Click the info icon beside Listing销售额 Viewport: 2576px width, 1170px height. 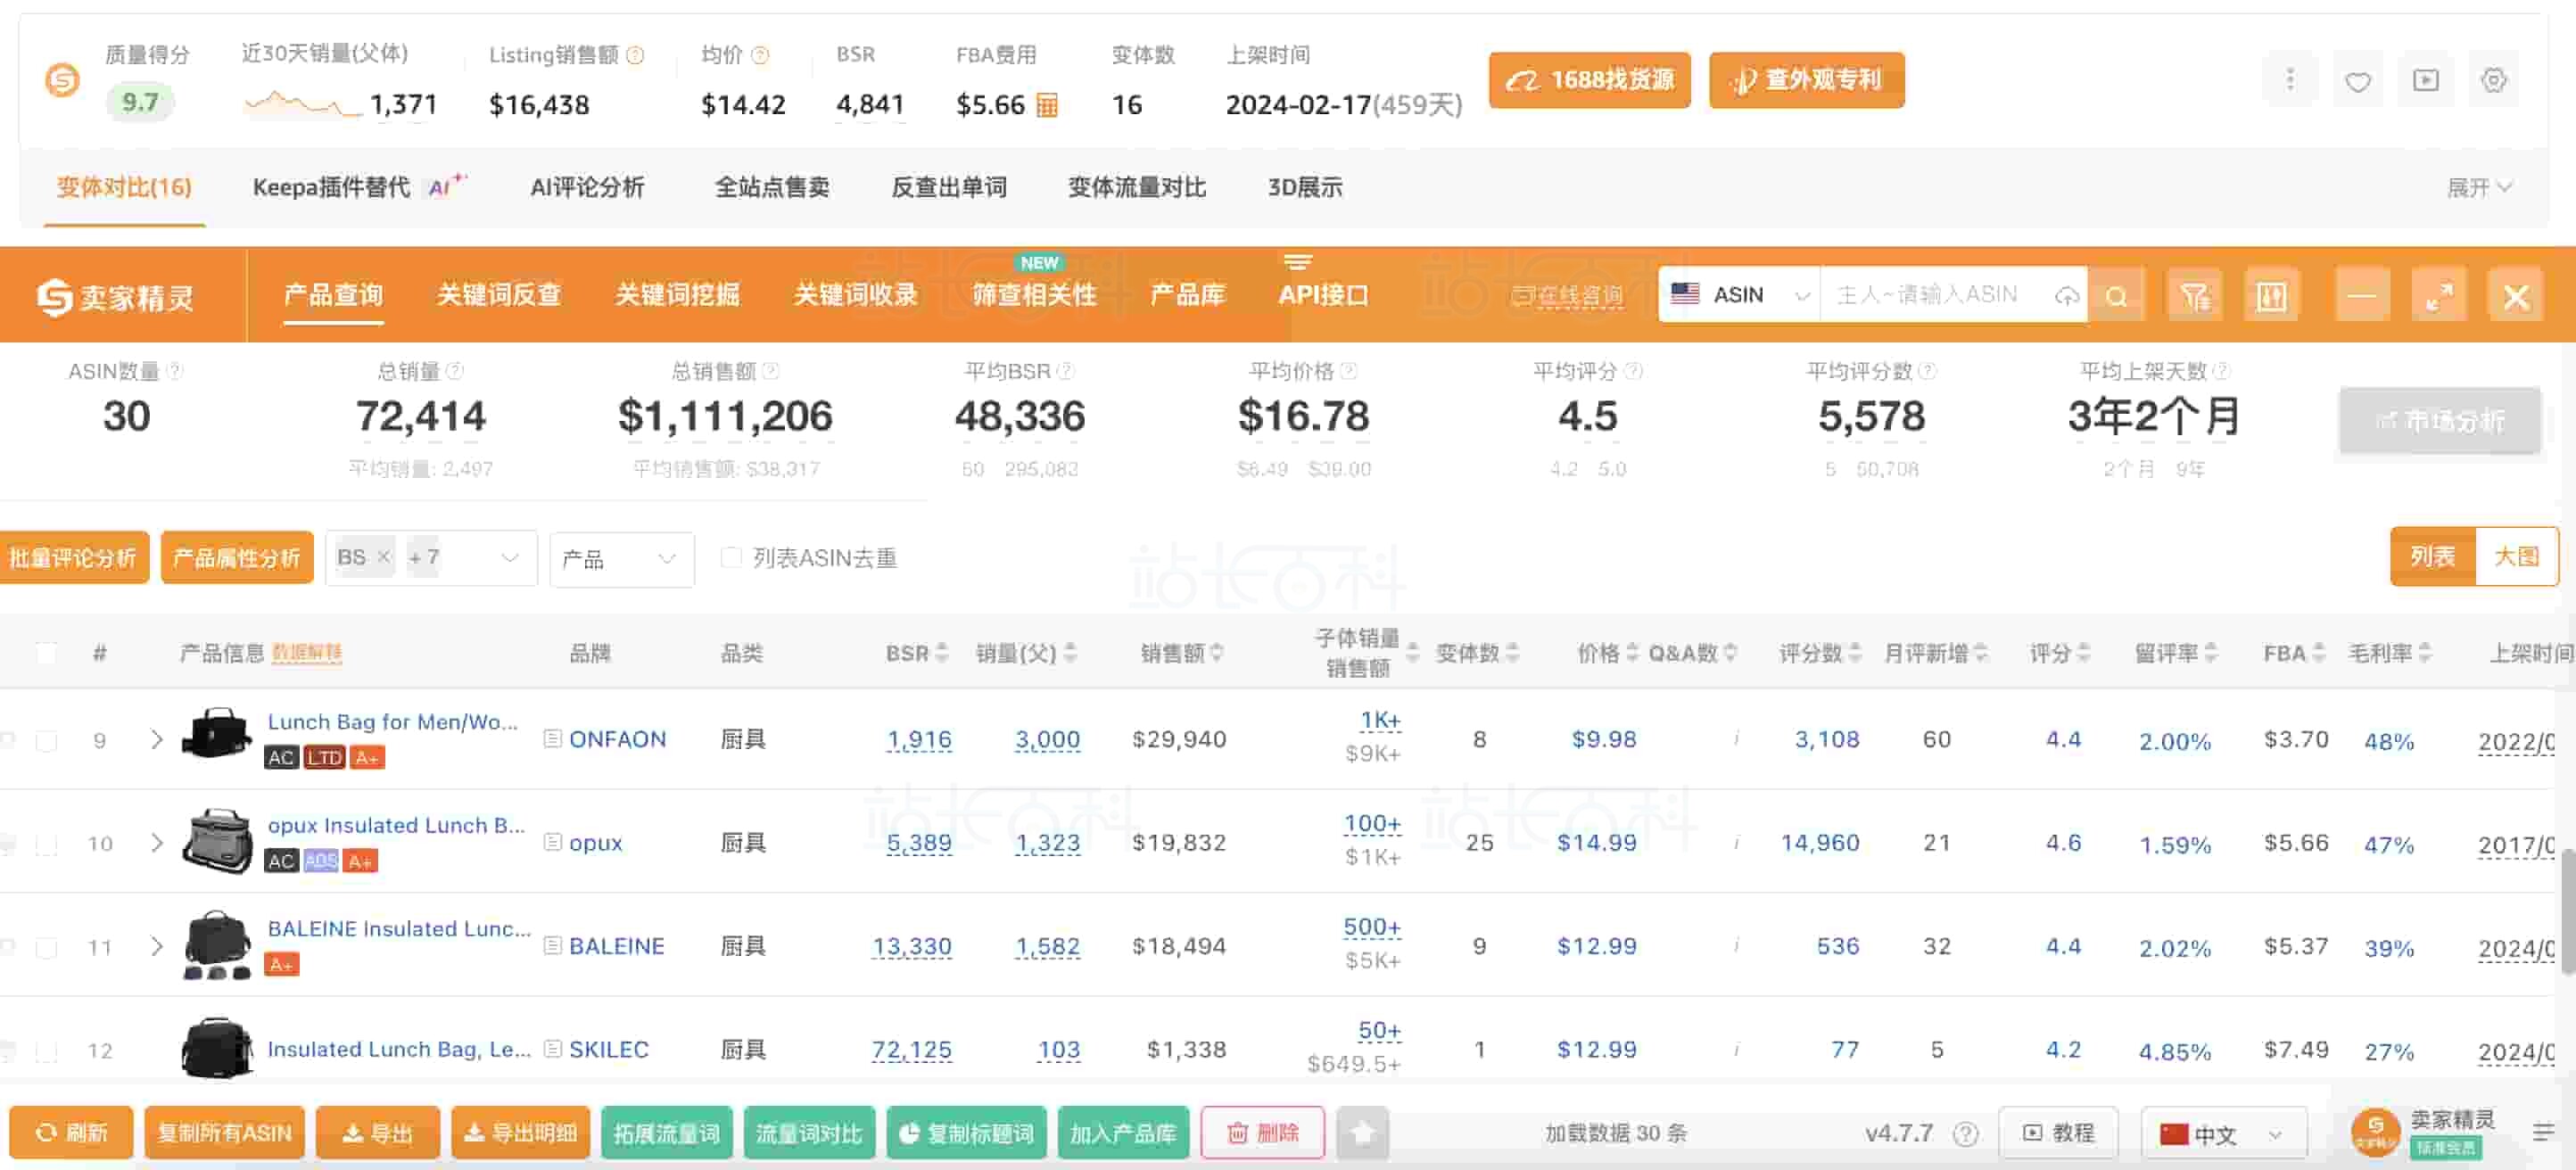coord(635,55)
